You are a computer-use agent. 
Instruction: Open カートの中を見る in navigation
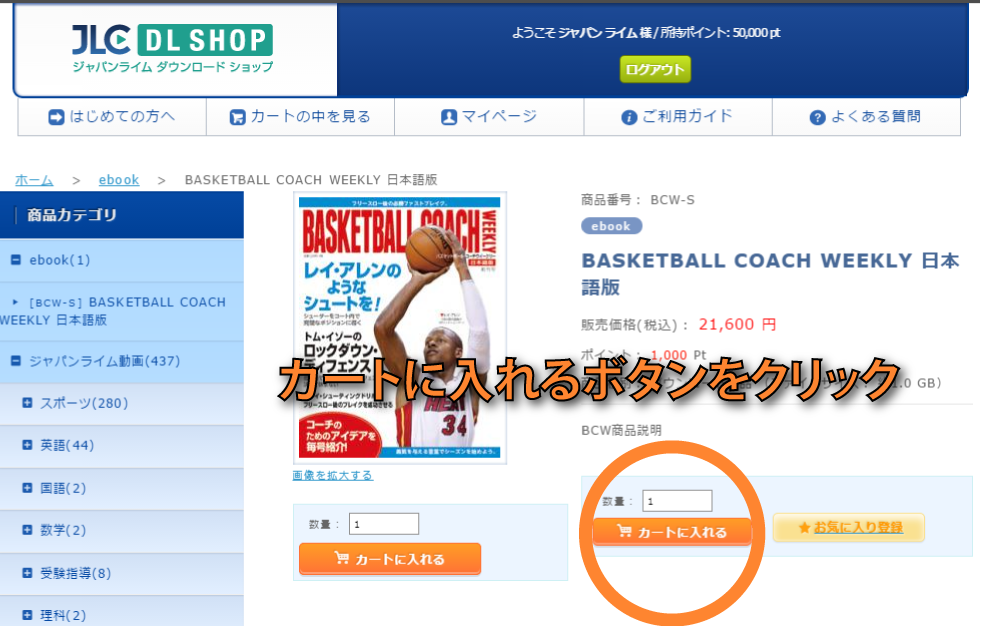click(x=300, y=117)
